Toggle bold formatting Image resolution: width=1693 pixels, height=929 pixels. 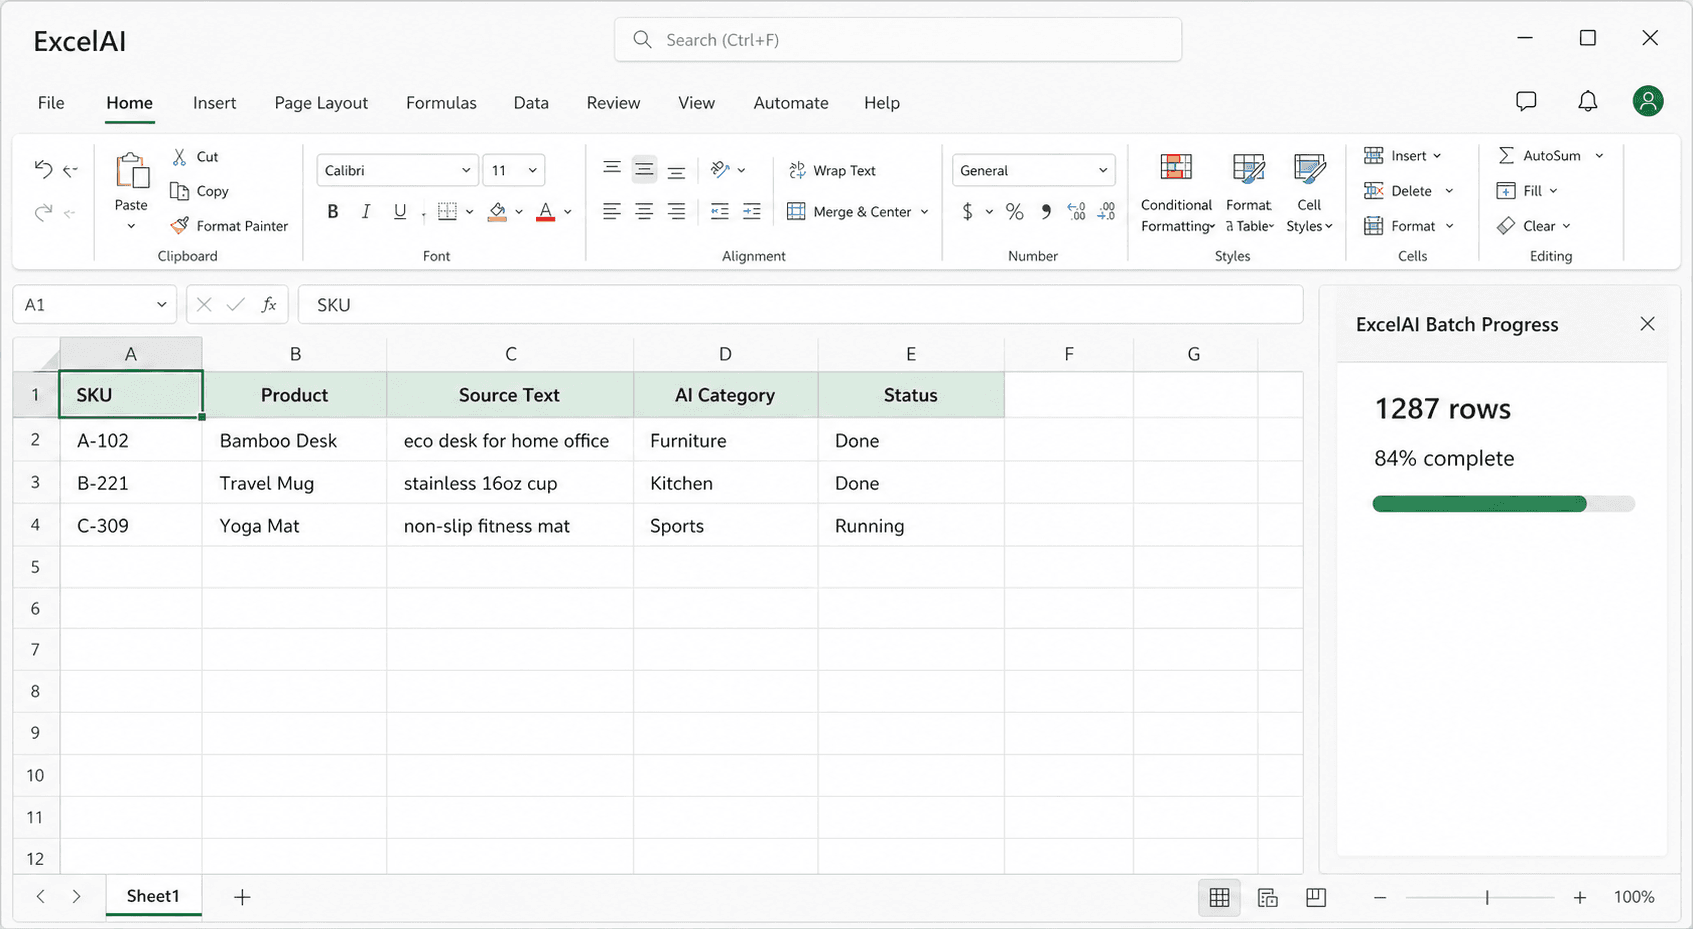click(x=333, y=211)
